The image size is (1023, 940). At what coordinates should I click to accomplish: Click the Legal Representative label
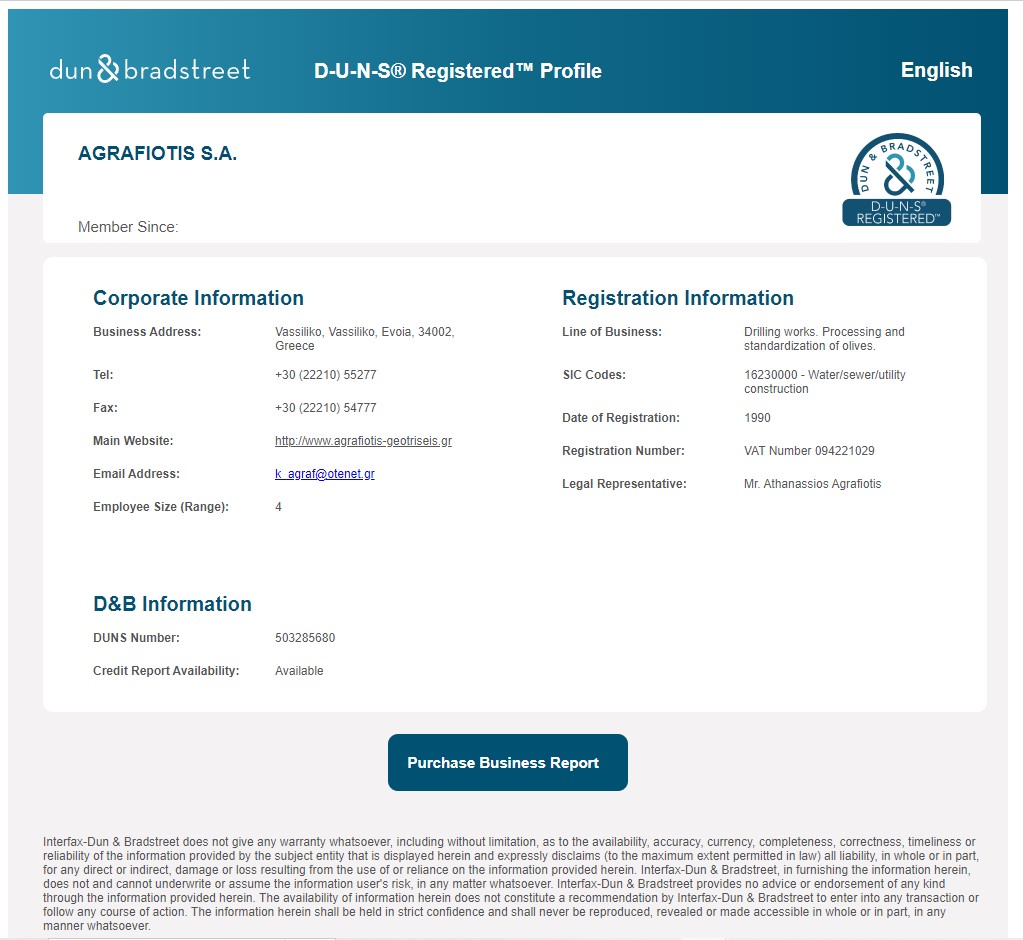point(624,484)
